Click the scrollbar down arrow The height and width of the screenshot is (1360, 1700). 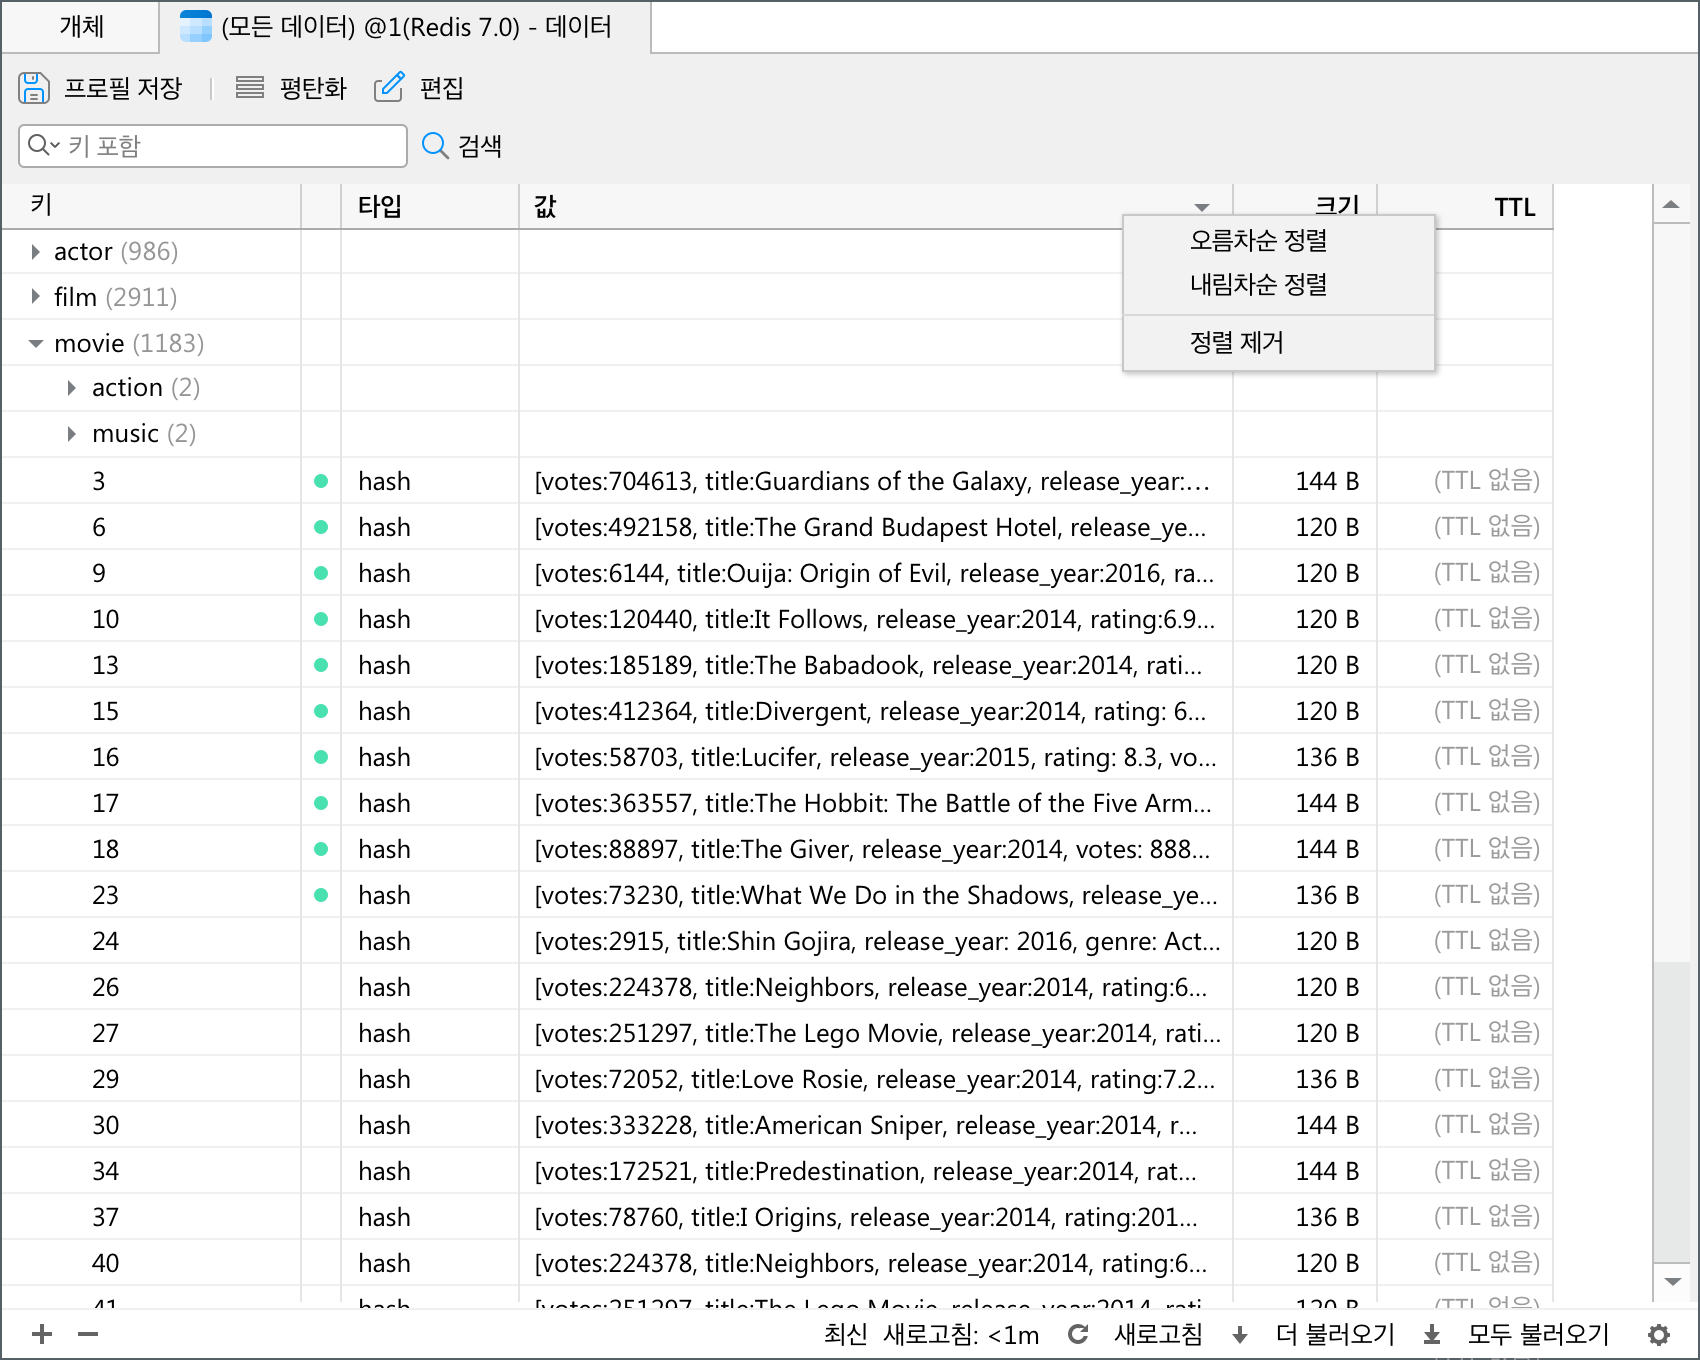pos(1671,1281)
